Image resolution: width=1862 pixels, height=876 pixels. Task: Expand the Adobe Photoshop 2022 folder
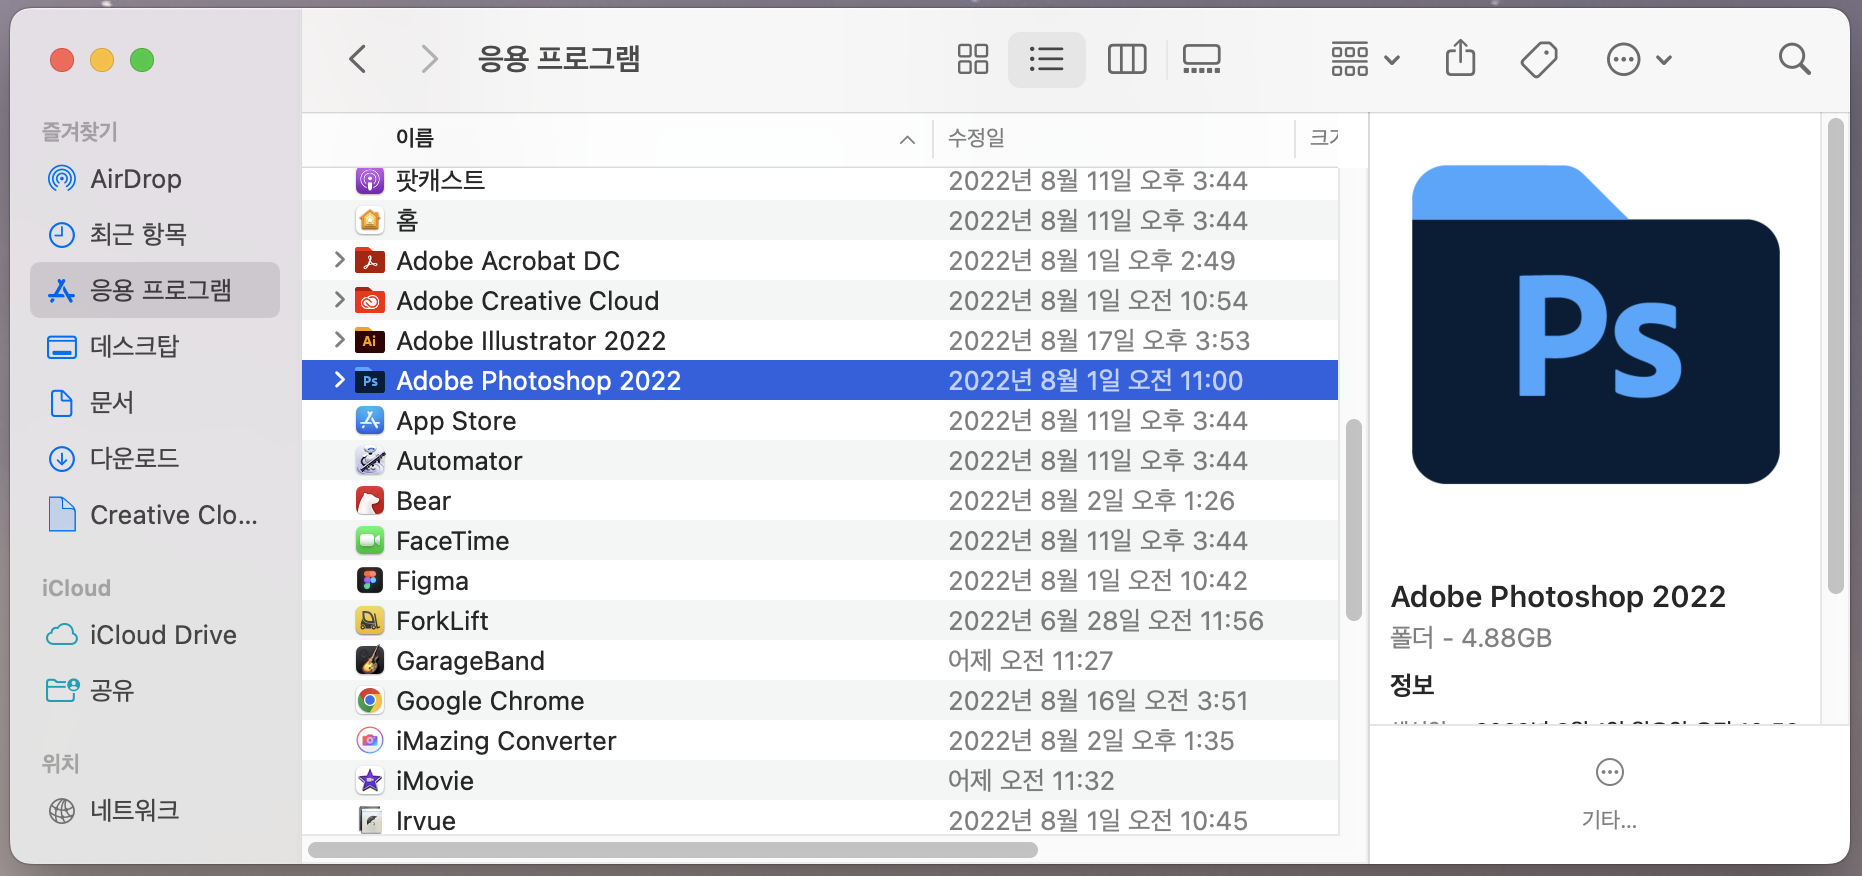[339, 380]
